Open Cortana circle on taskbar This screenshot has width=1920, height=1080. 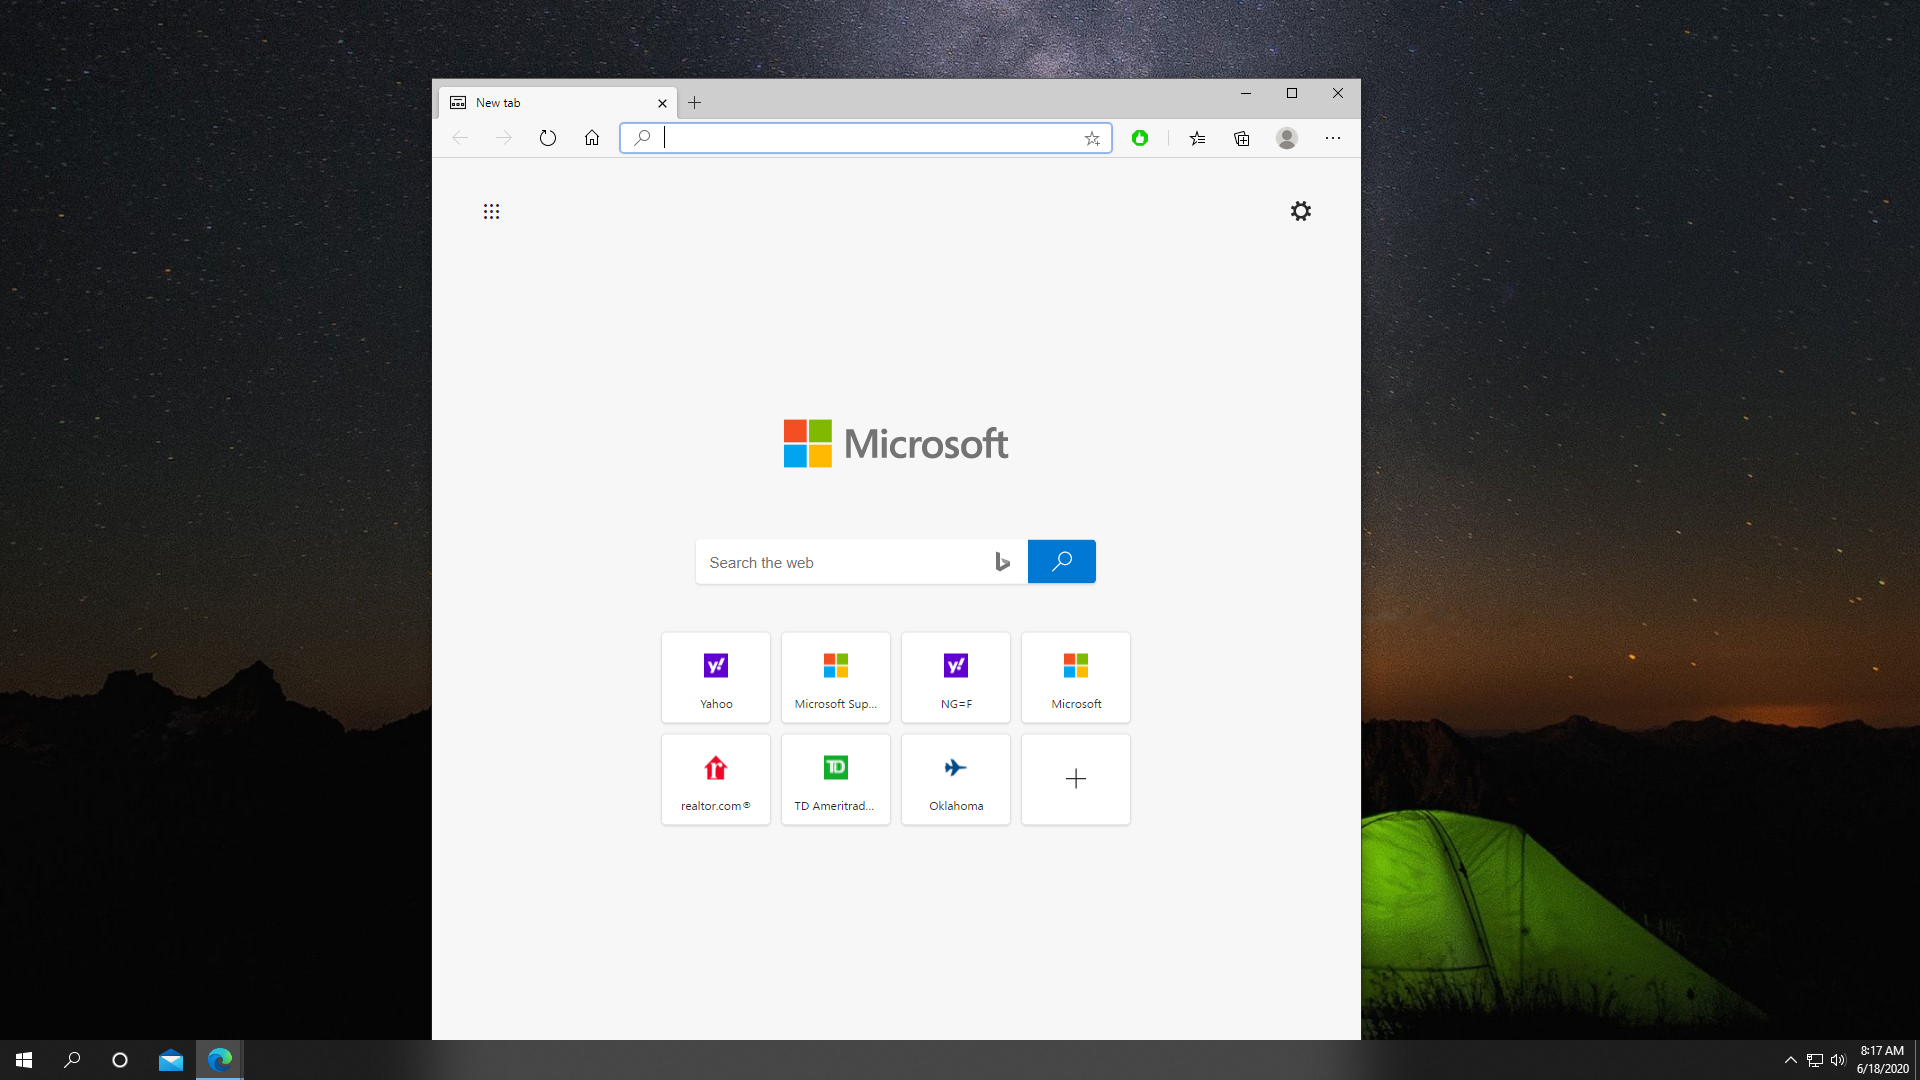click(120, 1060)
